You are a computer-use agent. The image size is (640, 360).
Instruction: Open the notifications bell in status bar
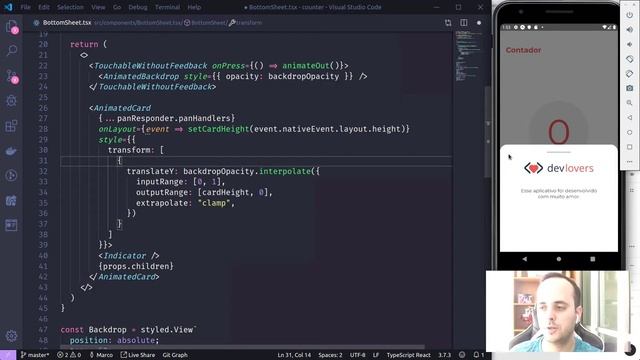coord(478,355)
